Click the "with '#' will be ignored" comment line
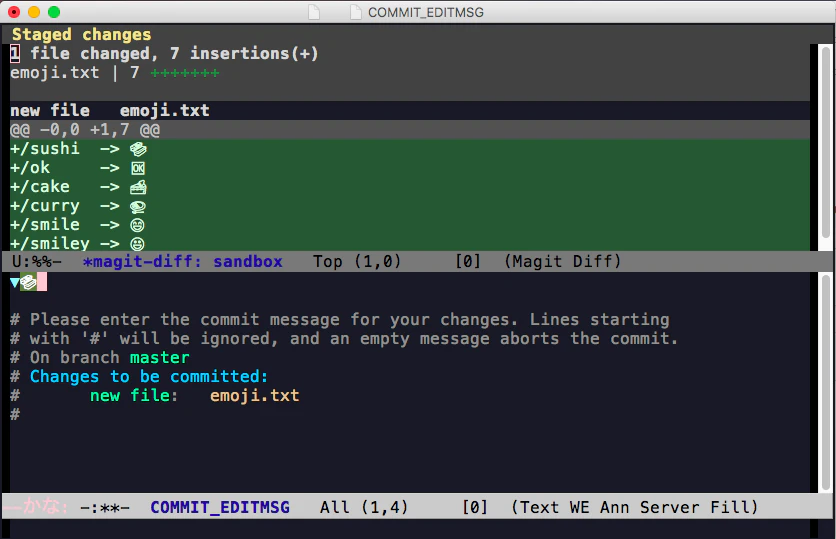This screenshot has width=836, height=539. click(344, 339)
